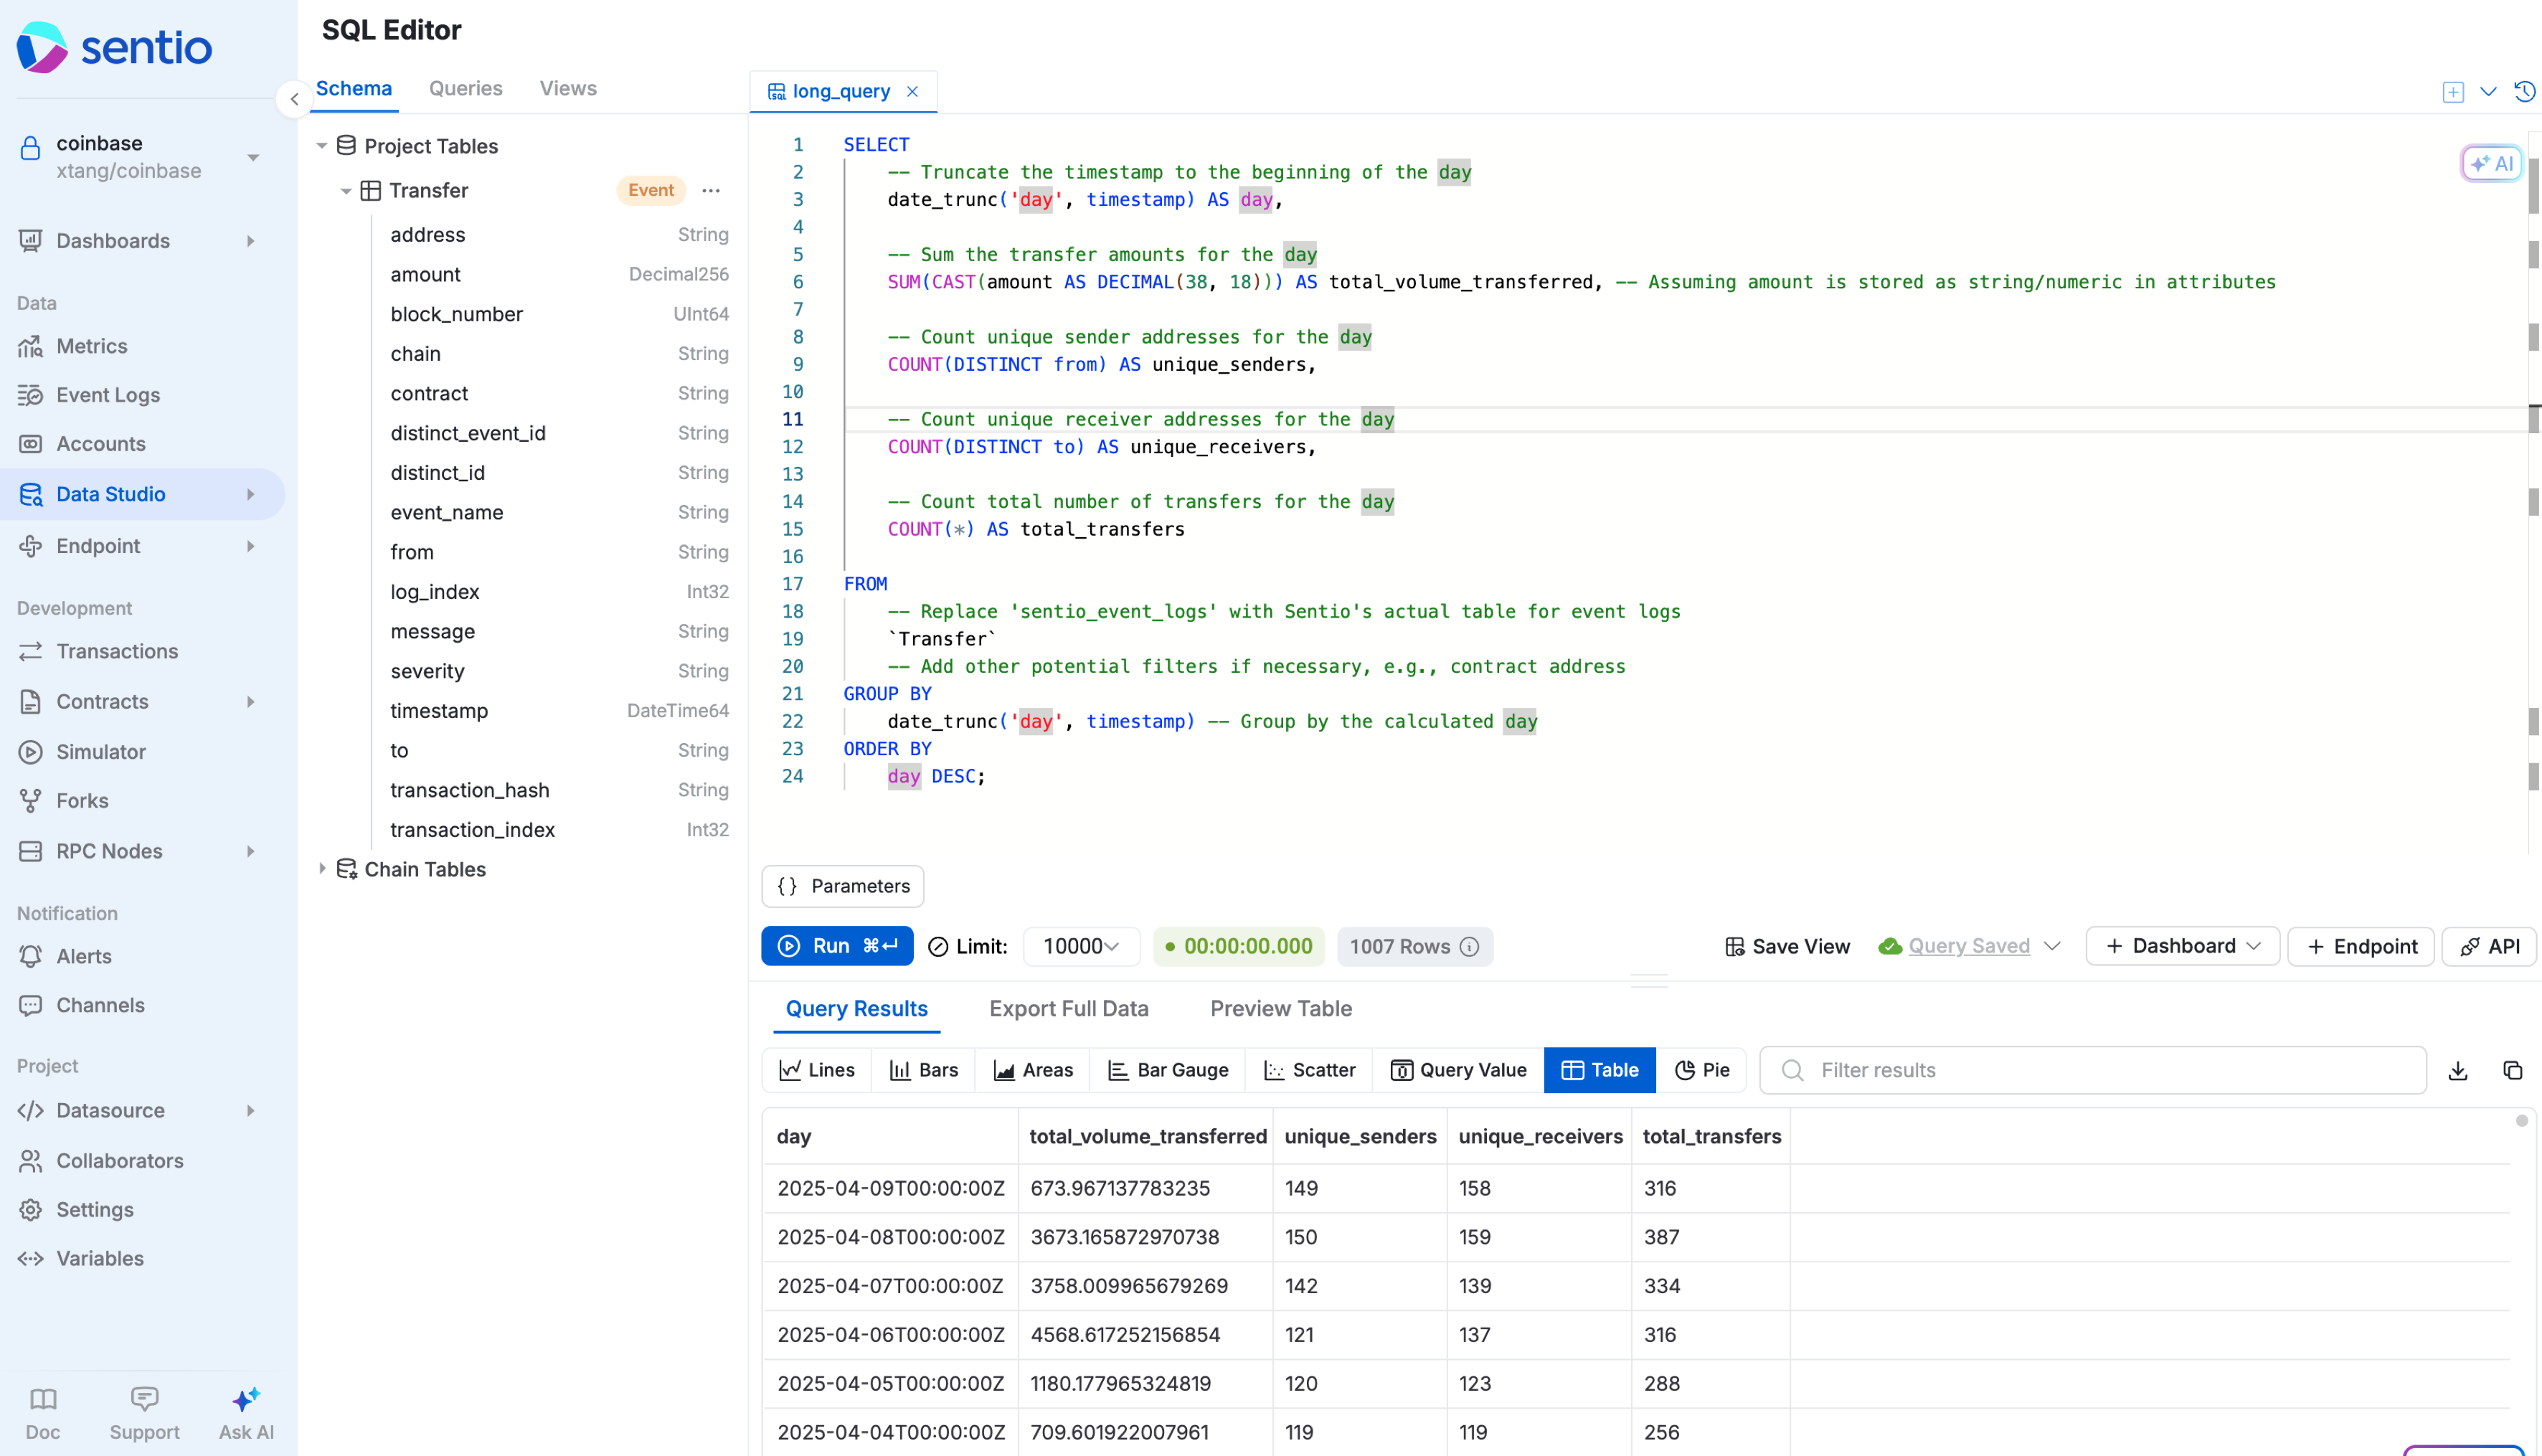2542x1456 pixels.
Task: Download query results icon
Action: tap(2458, 1070)
